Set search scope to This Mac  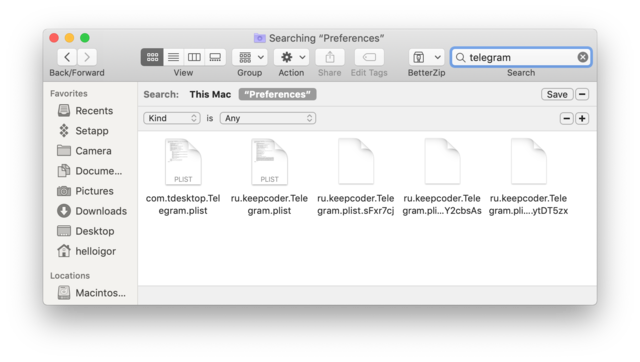tap(210, 94)
